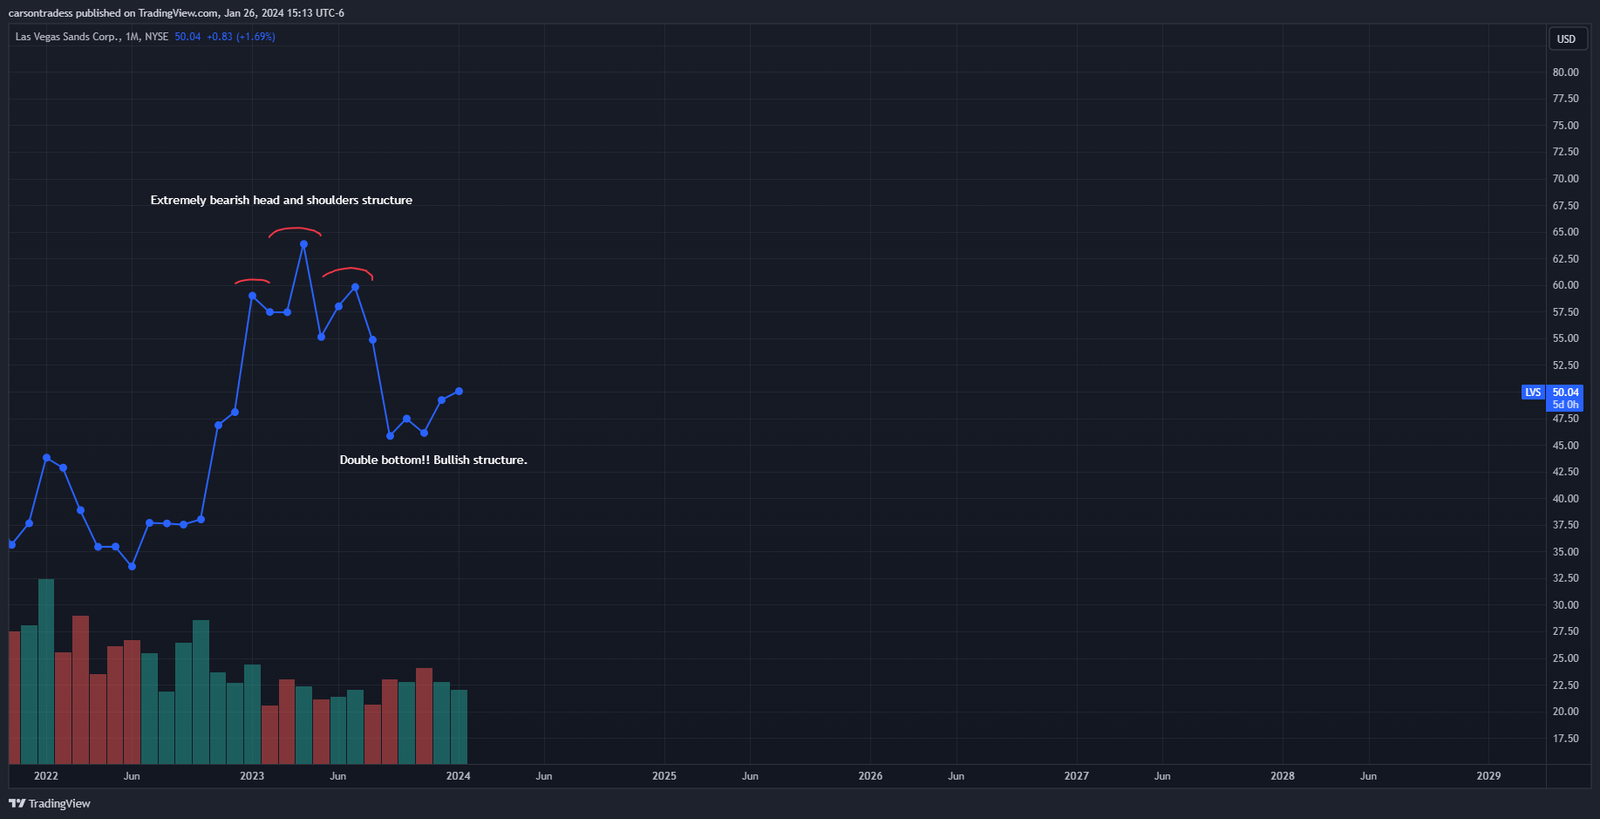Click the 25.00 price axis label
This screenshot has width=1600, height=819.
click(x=1565, y=659)
